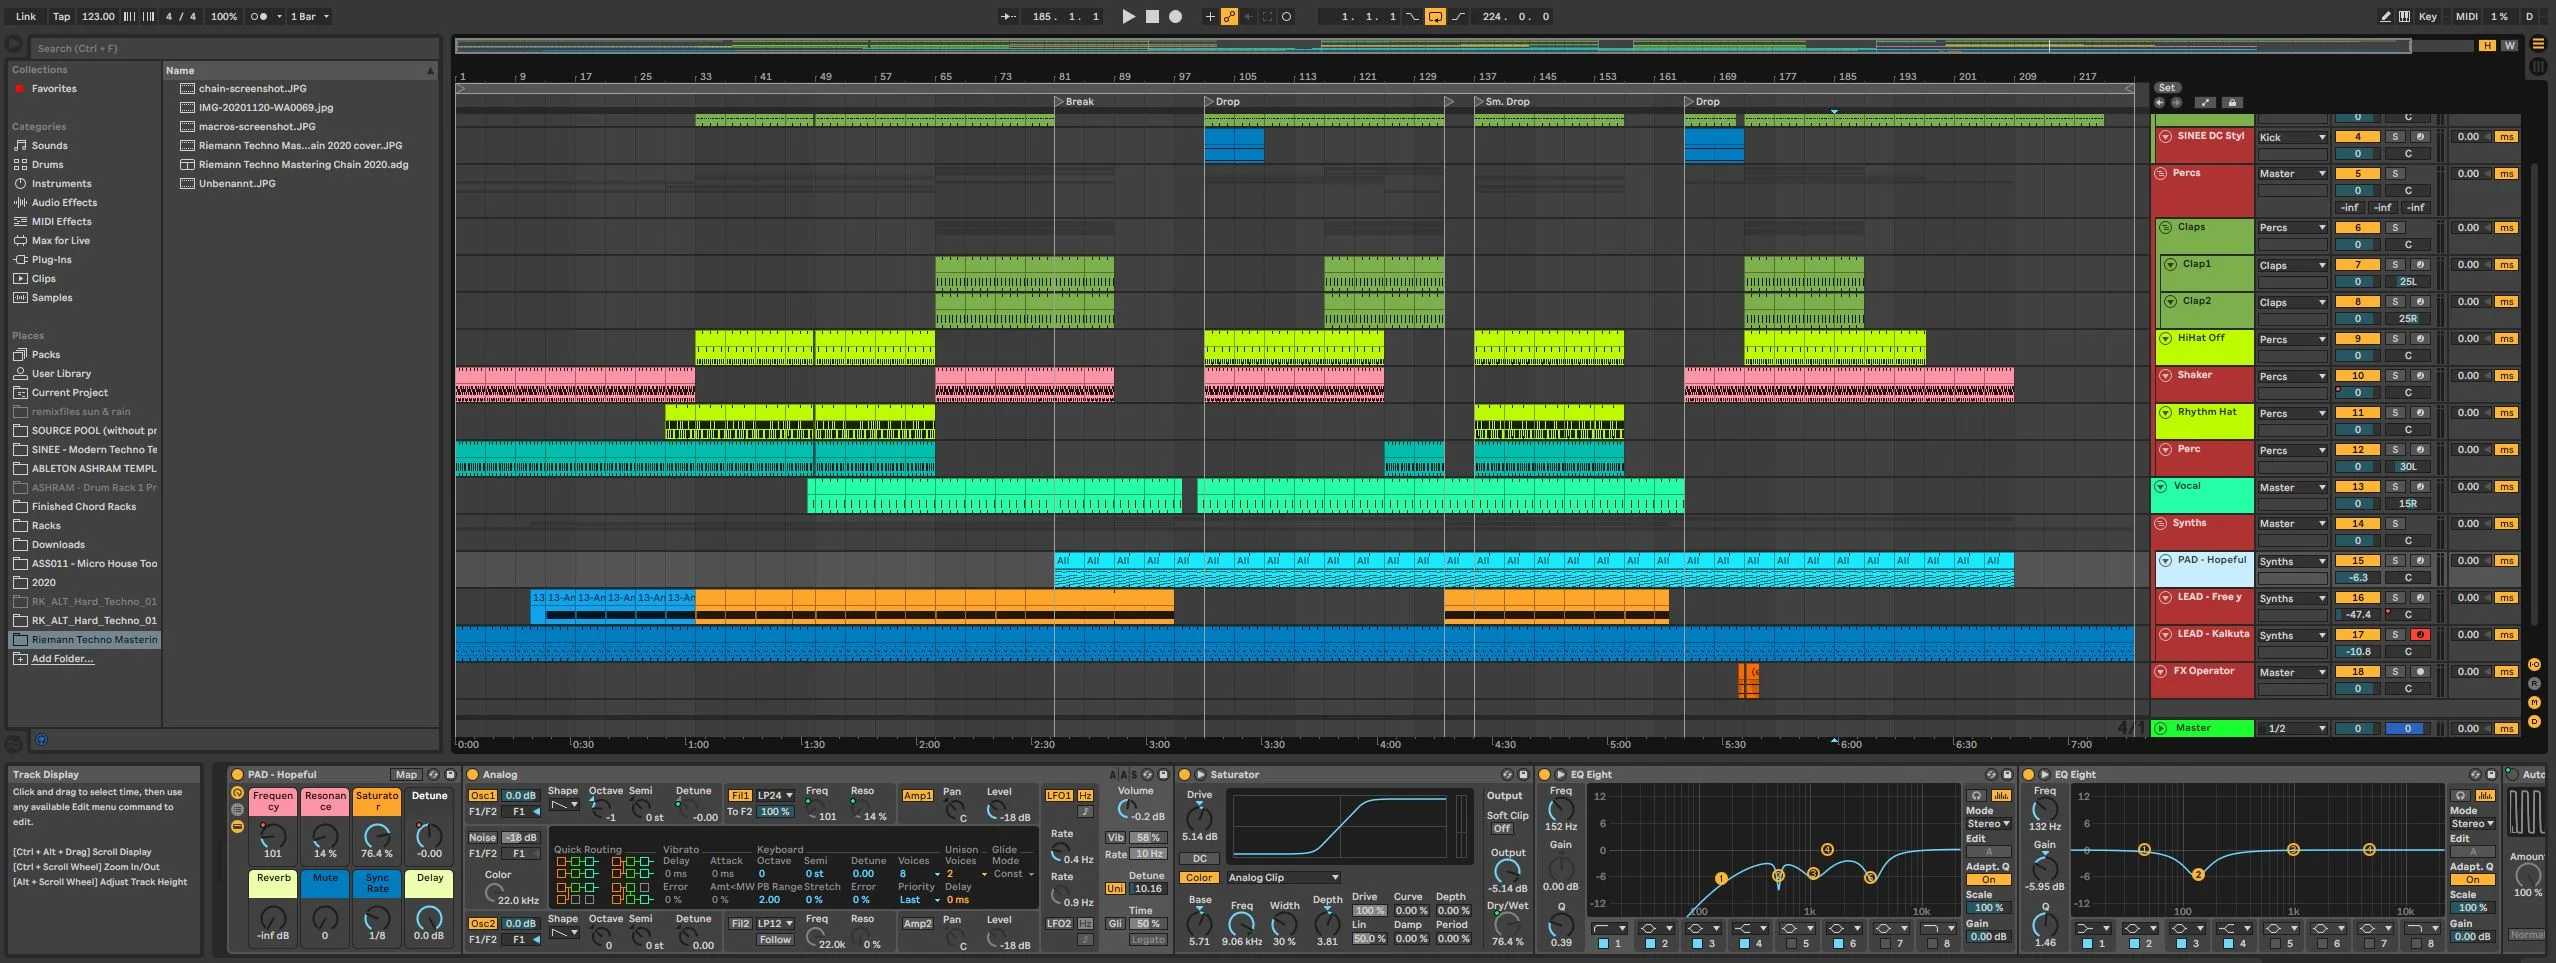Enable the Draw Mode pencil icon
The width and height of the screenshot is (2556, 963).
(x=2386, y=16)
